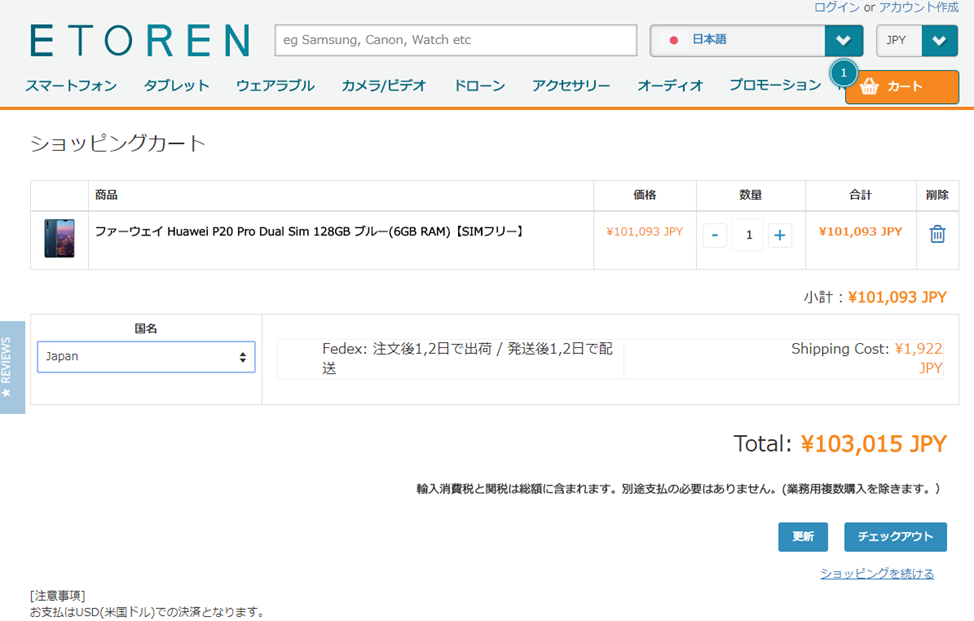Image resolution: width=974 pixels, height=621 pixels.
Task: Click the Japan flag icon in language selector
Action: [674, 40]
